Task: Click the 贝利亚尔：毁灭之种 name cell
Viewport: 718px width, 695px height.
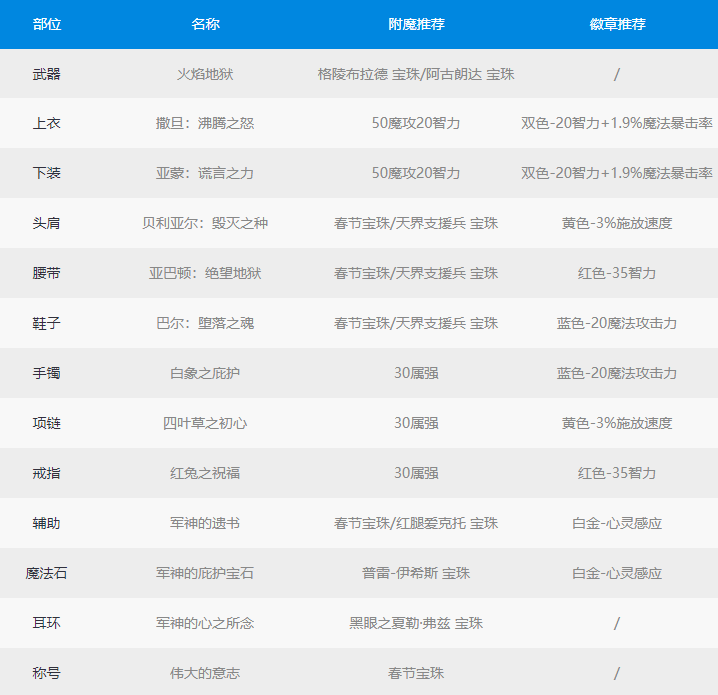Action: (x=205, y=223)
